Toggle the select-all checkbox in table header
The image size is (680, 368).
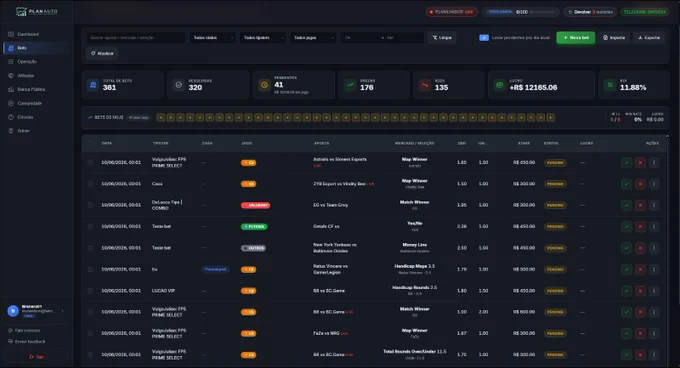(90, 143)
